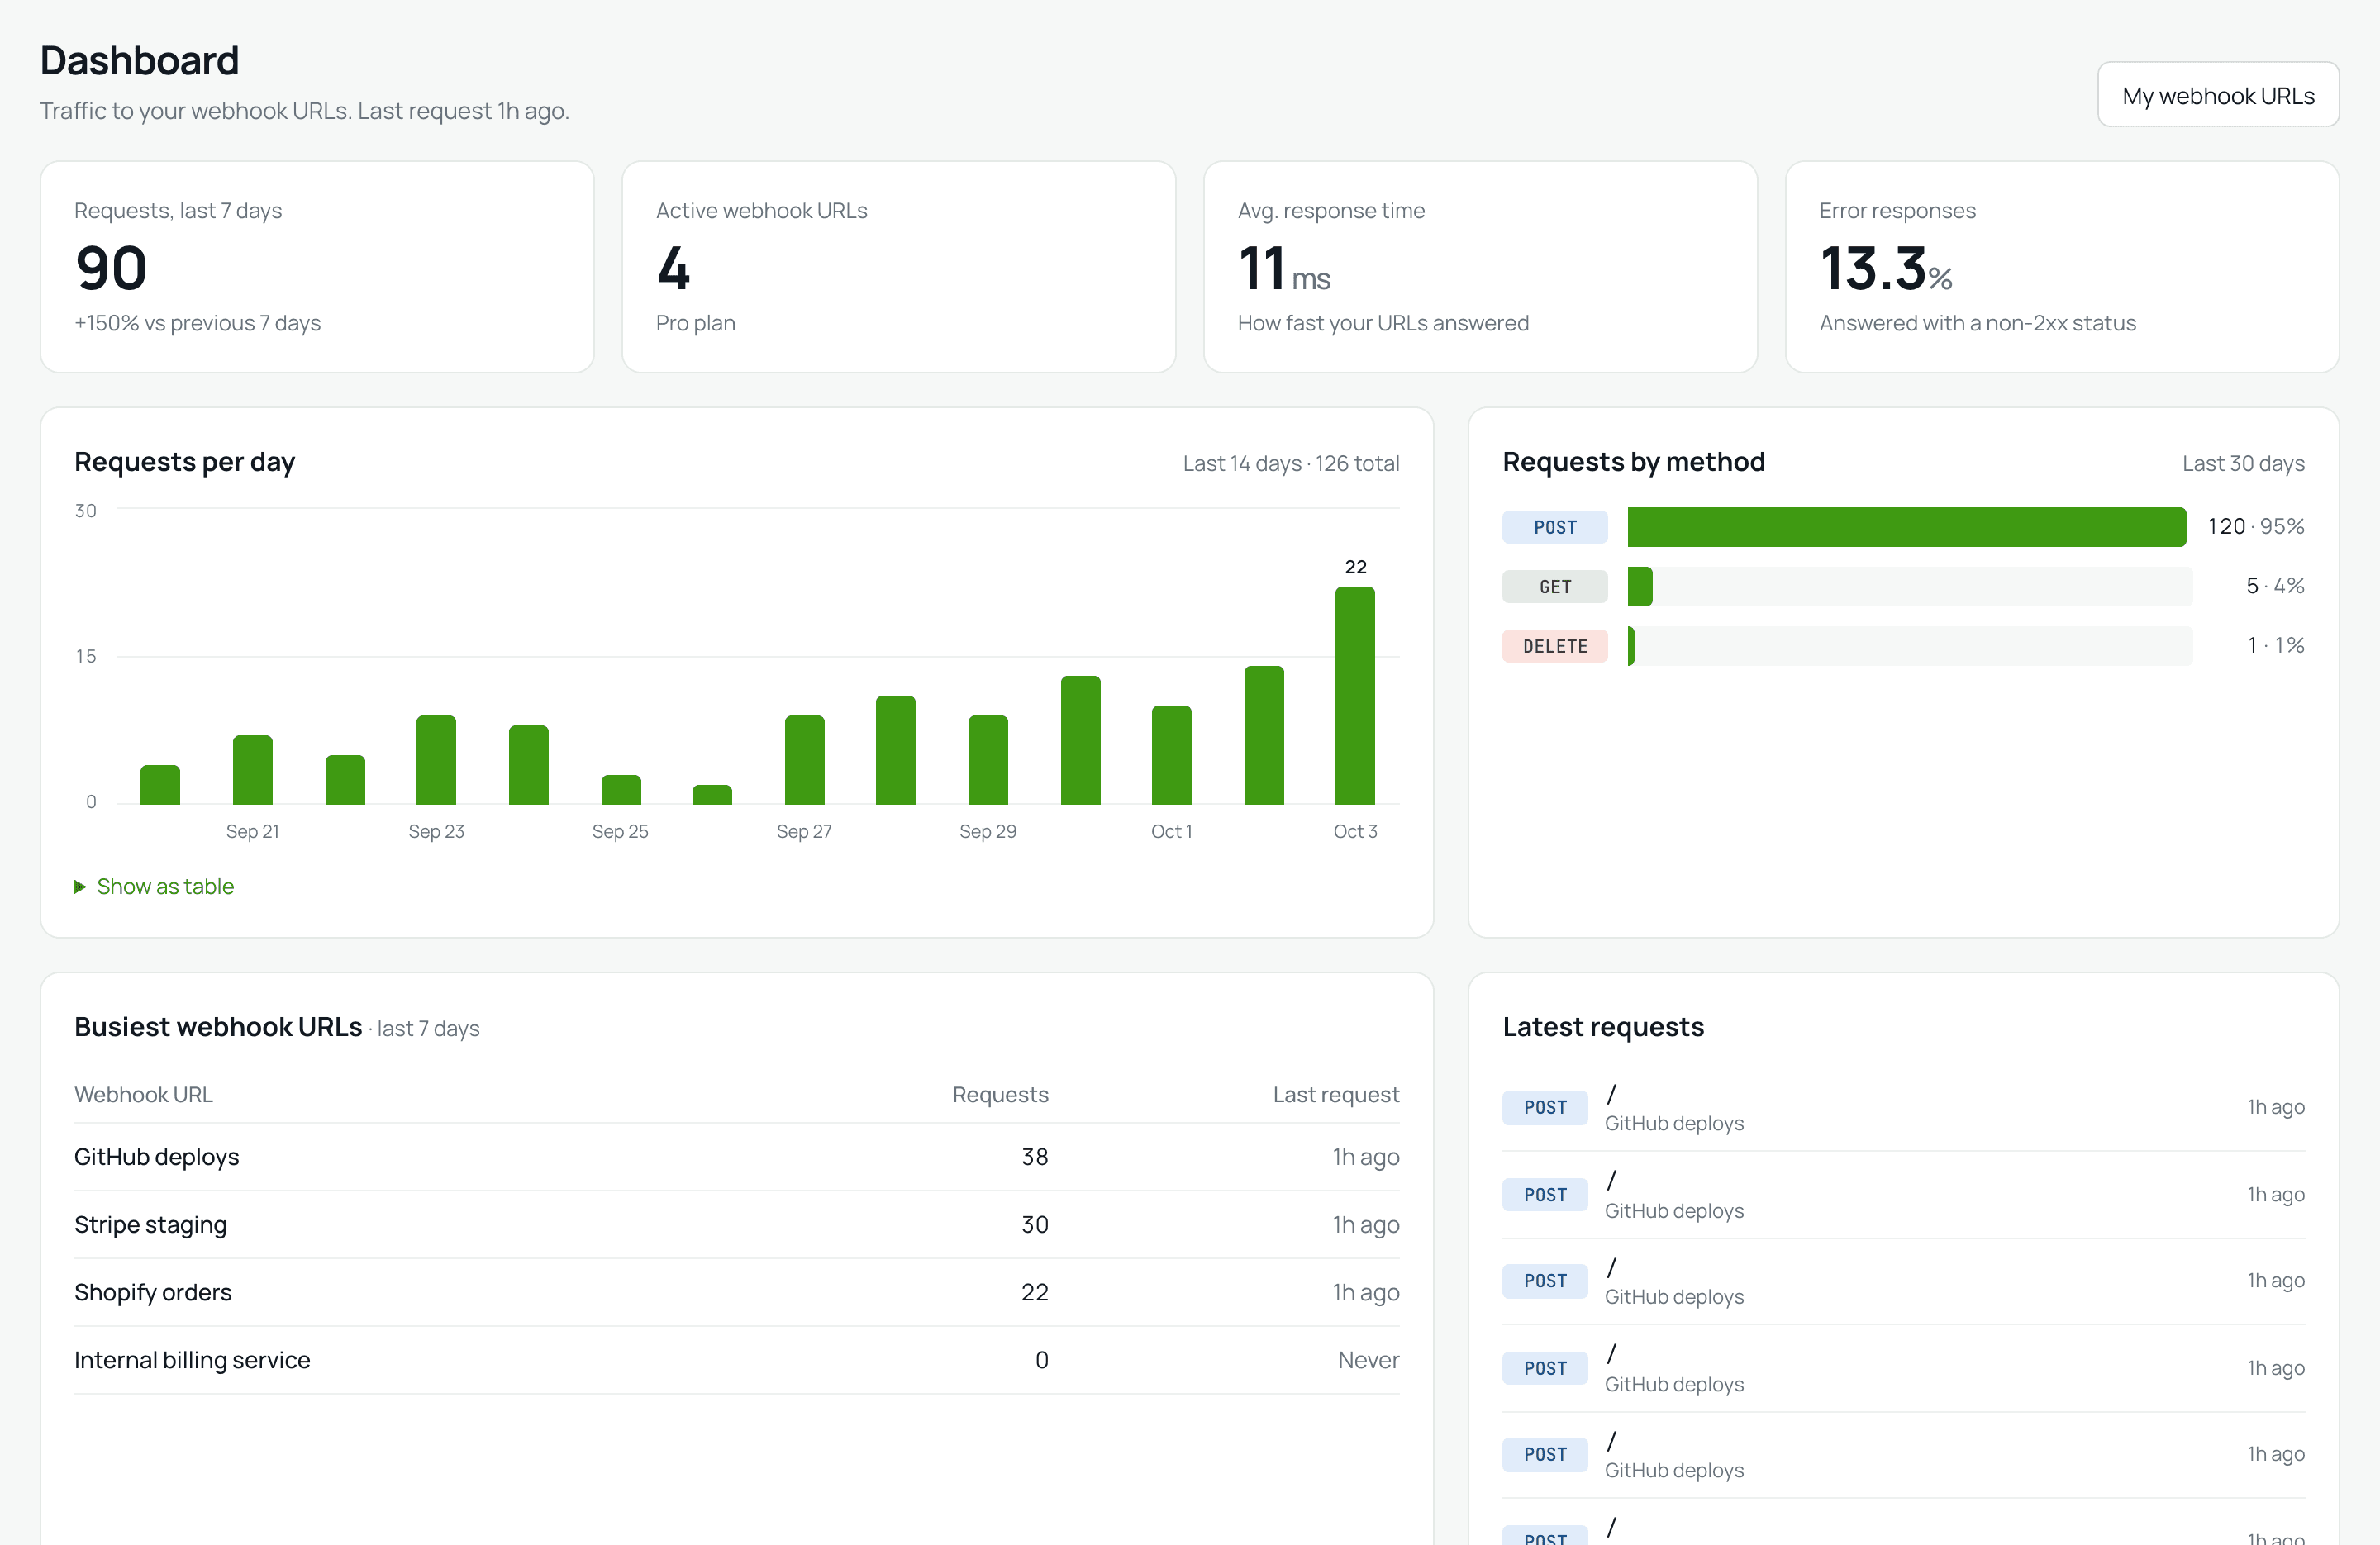This screenshot has width=2380, height=1545.
Task: Click the Busiest webhook URLs heading
Action: click(218, 1027)
